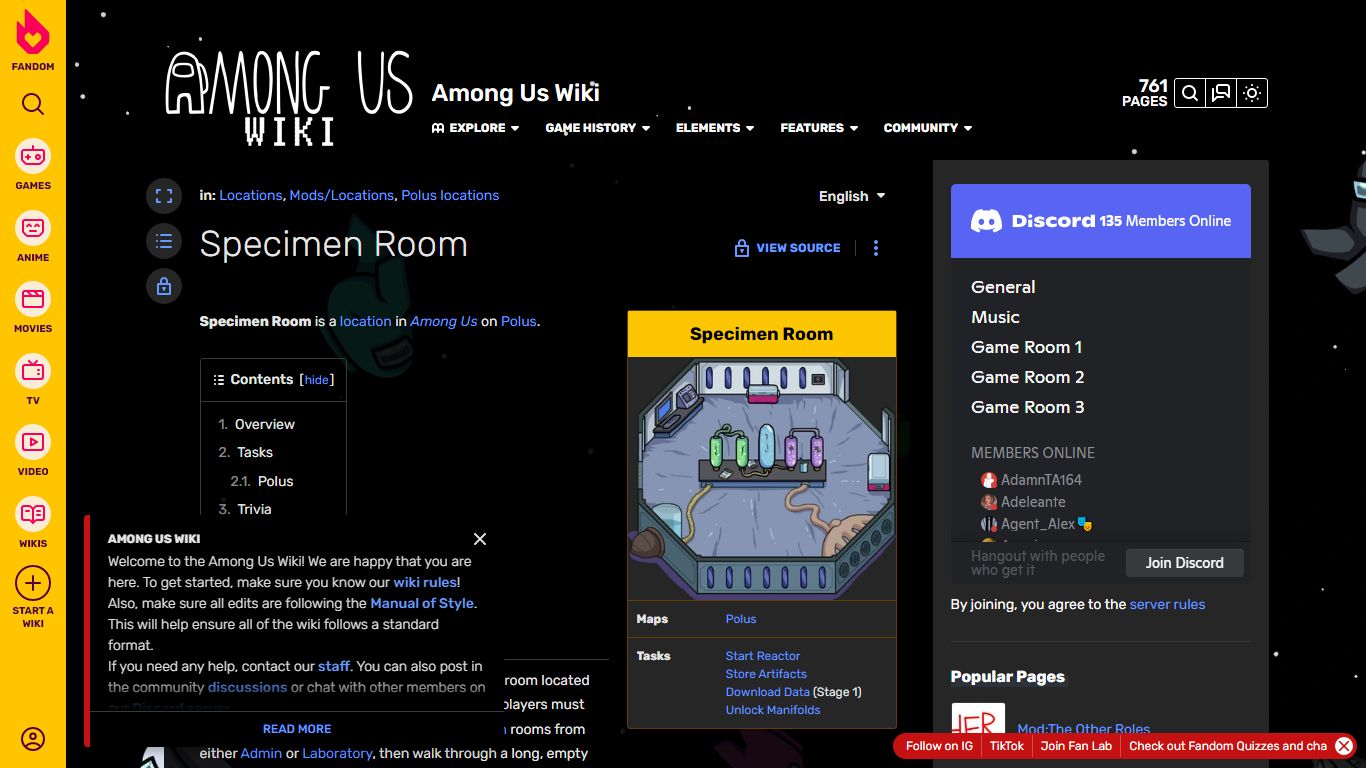Screen dimensions: 1366x768
Task: Click the Among Us Wiki logo
Action: tap(289, 99)
